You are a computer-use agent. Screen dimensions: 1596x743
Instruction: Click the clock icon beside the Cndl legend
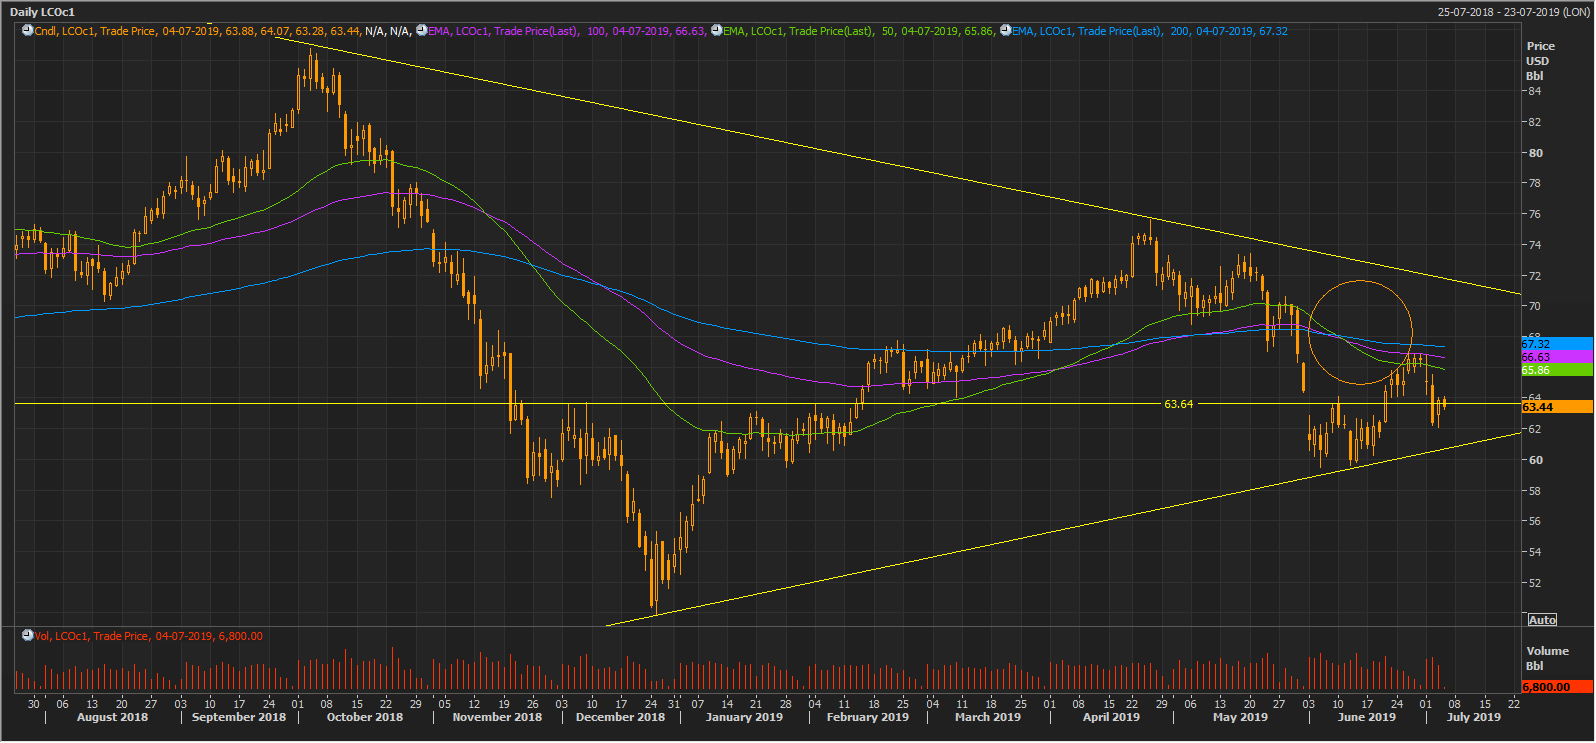pyautogui.click(x=28, y=31)
